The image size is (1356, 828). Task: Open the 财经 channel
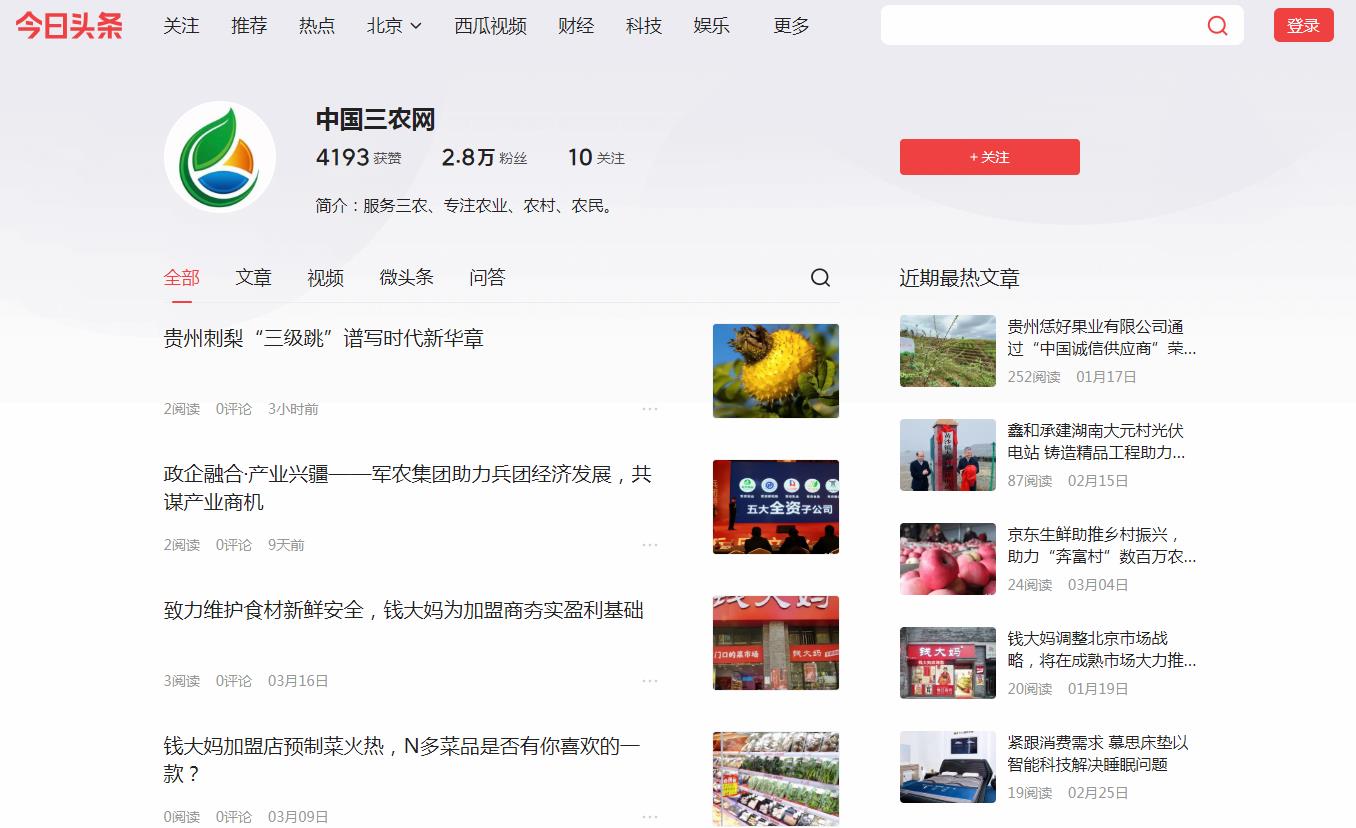pos(576,26)
